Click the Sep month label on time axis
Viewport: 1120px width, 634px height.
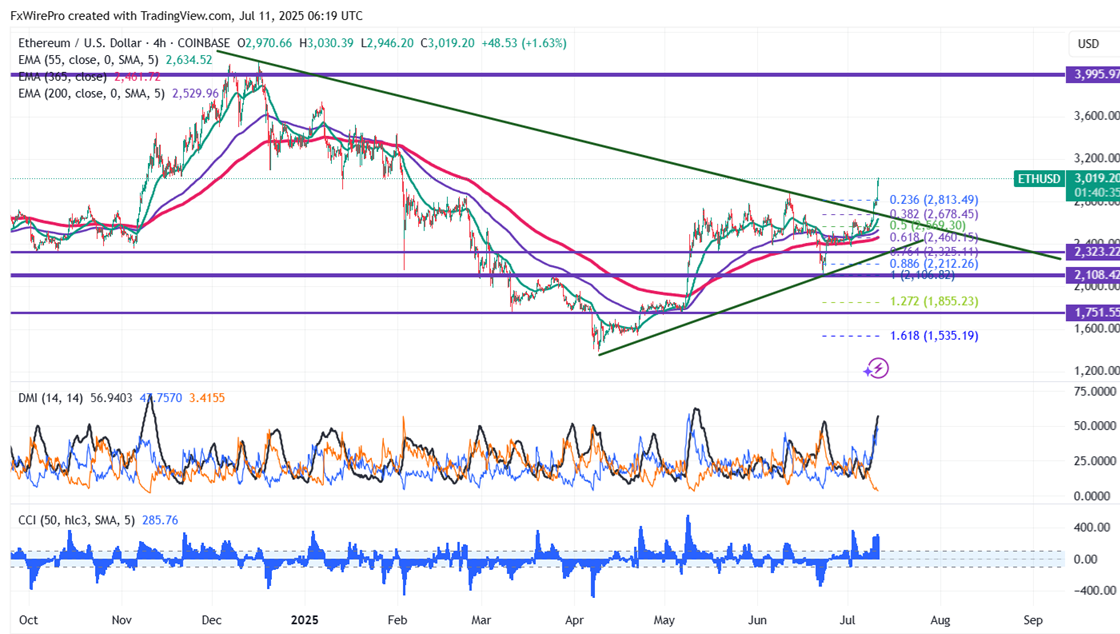point(1033,620)
